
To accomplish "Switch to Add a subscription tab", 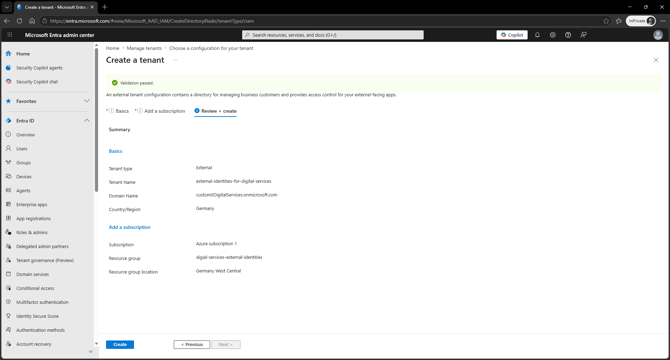I will click(161, 111).
